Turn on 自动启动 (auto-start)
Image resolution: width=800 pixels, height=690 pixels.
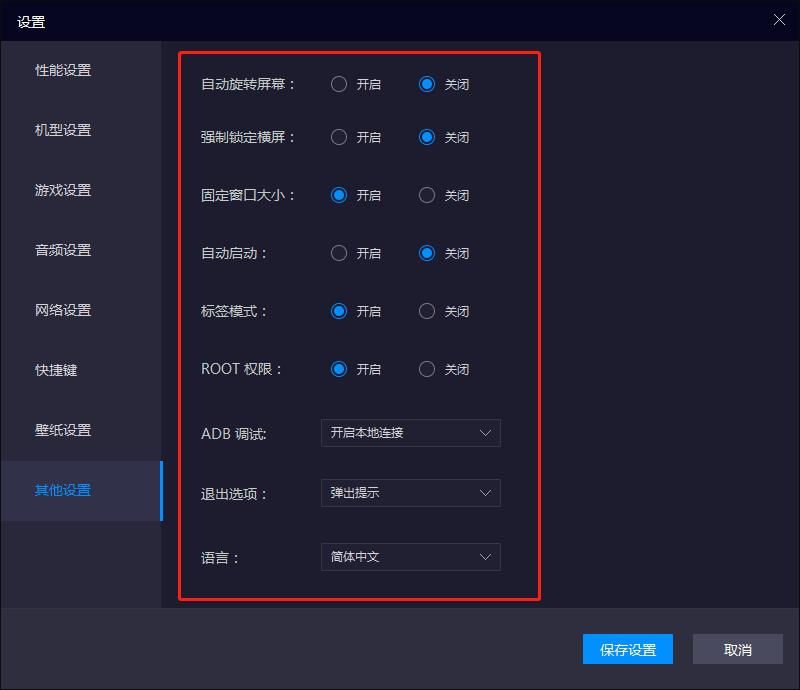339,253
